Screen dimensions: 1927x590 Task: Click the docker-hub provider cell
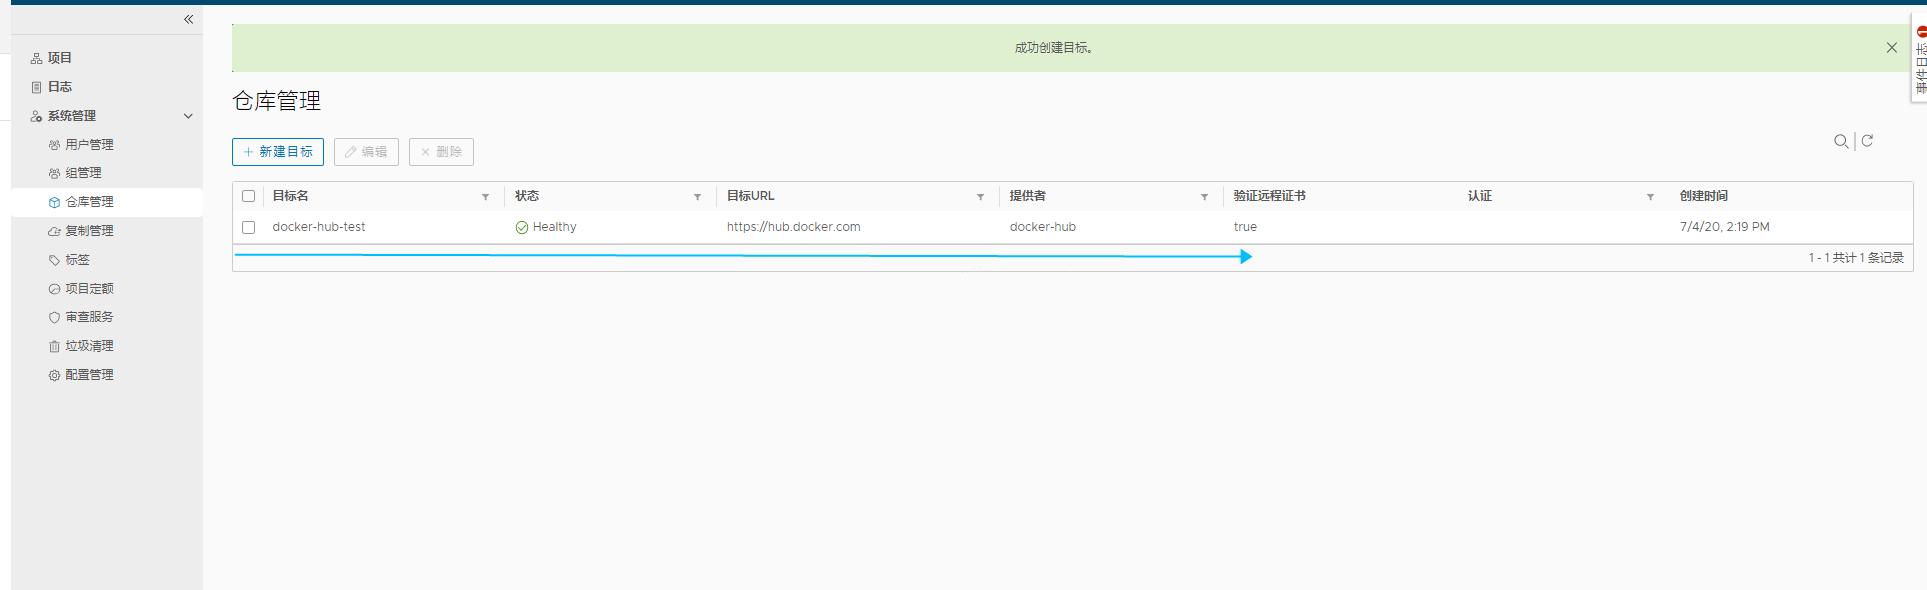[1043, 227]
